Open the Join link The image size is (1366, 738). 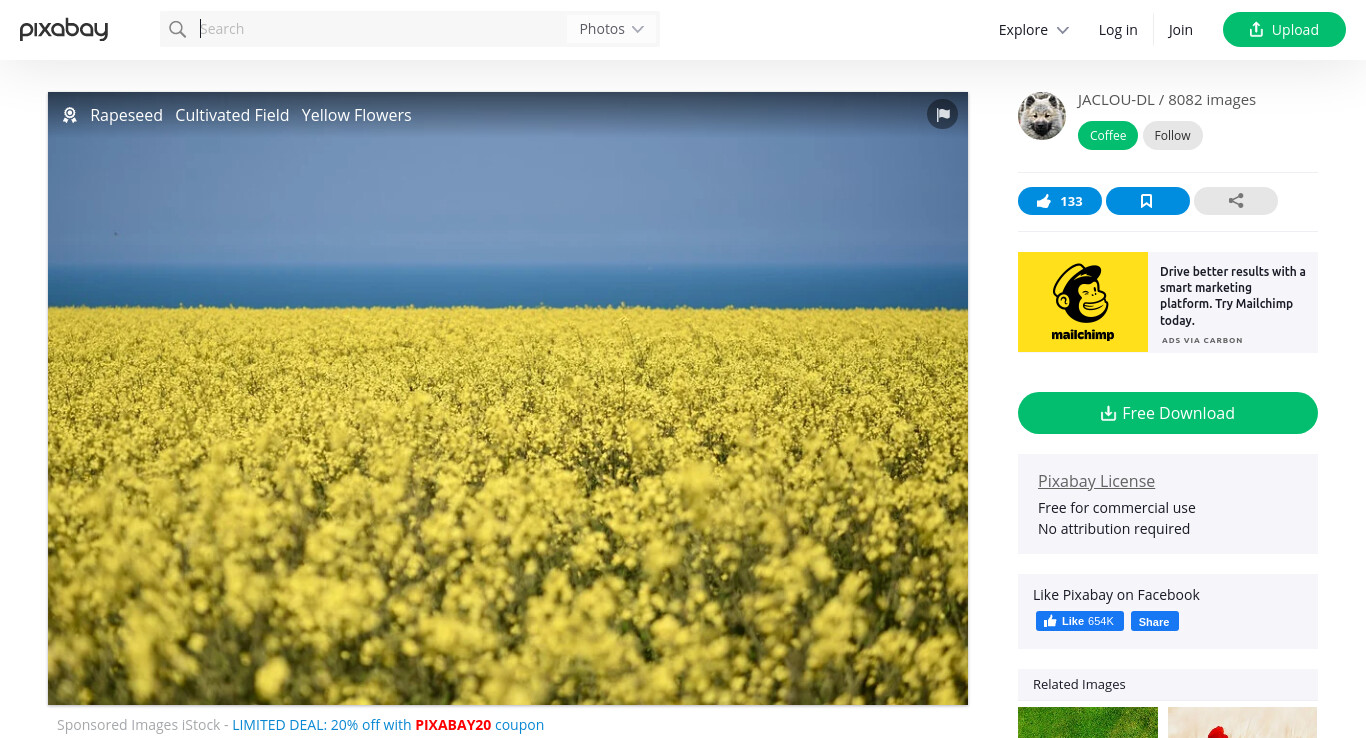1181,30
